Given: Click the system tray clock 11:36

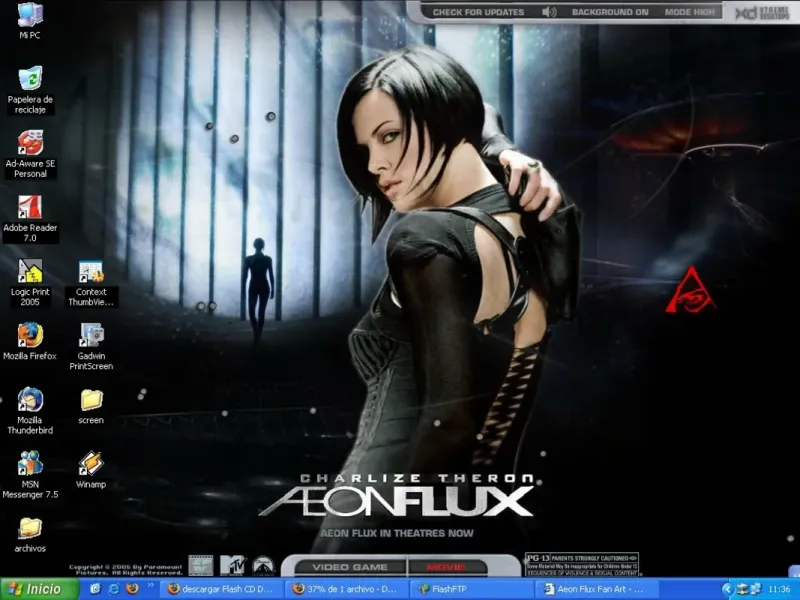Looking at the screenshot, I should point(779,589).
